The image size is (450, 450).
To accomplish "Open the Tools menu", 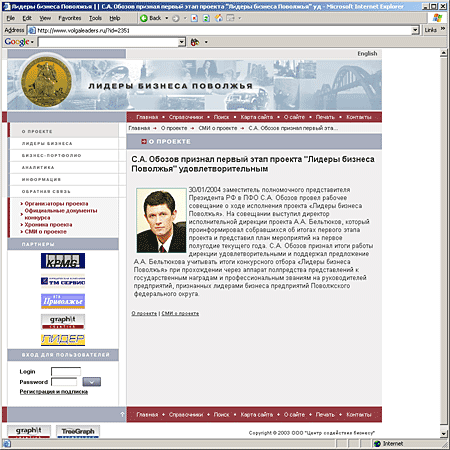I will pyautogui.click(x=95, y=18).
